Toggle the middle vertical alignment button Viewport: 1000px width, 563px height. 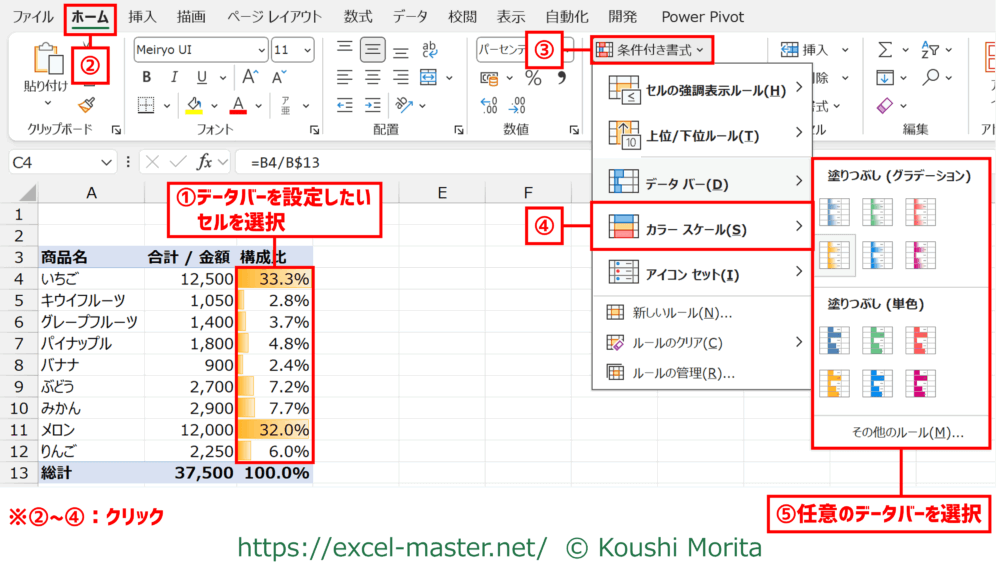374,49
